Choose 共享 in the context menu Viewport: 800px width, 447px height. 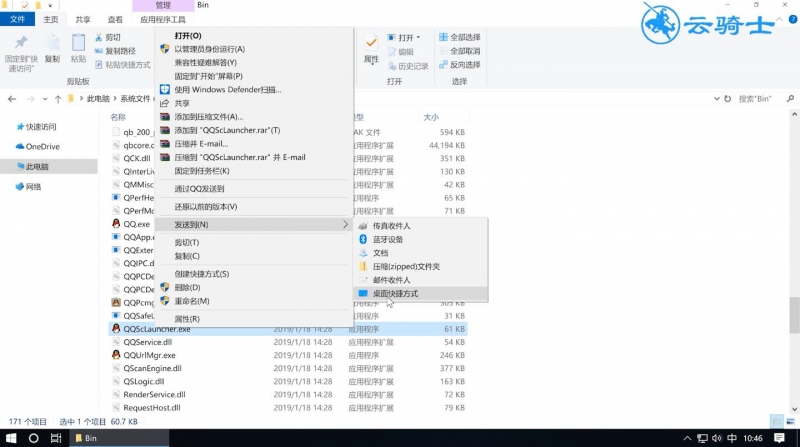click(x=254, y=103)
